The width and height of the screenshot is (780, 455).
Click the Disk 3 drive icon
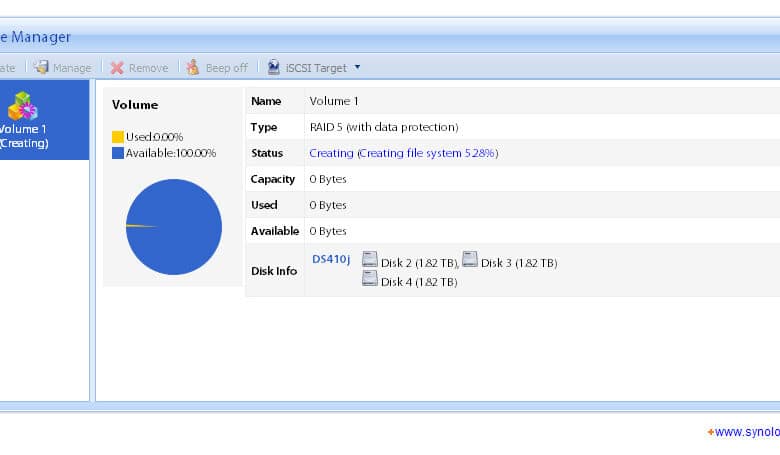470,259
